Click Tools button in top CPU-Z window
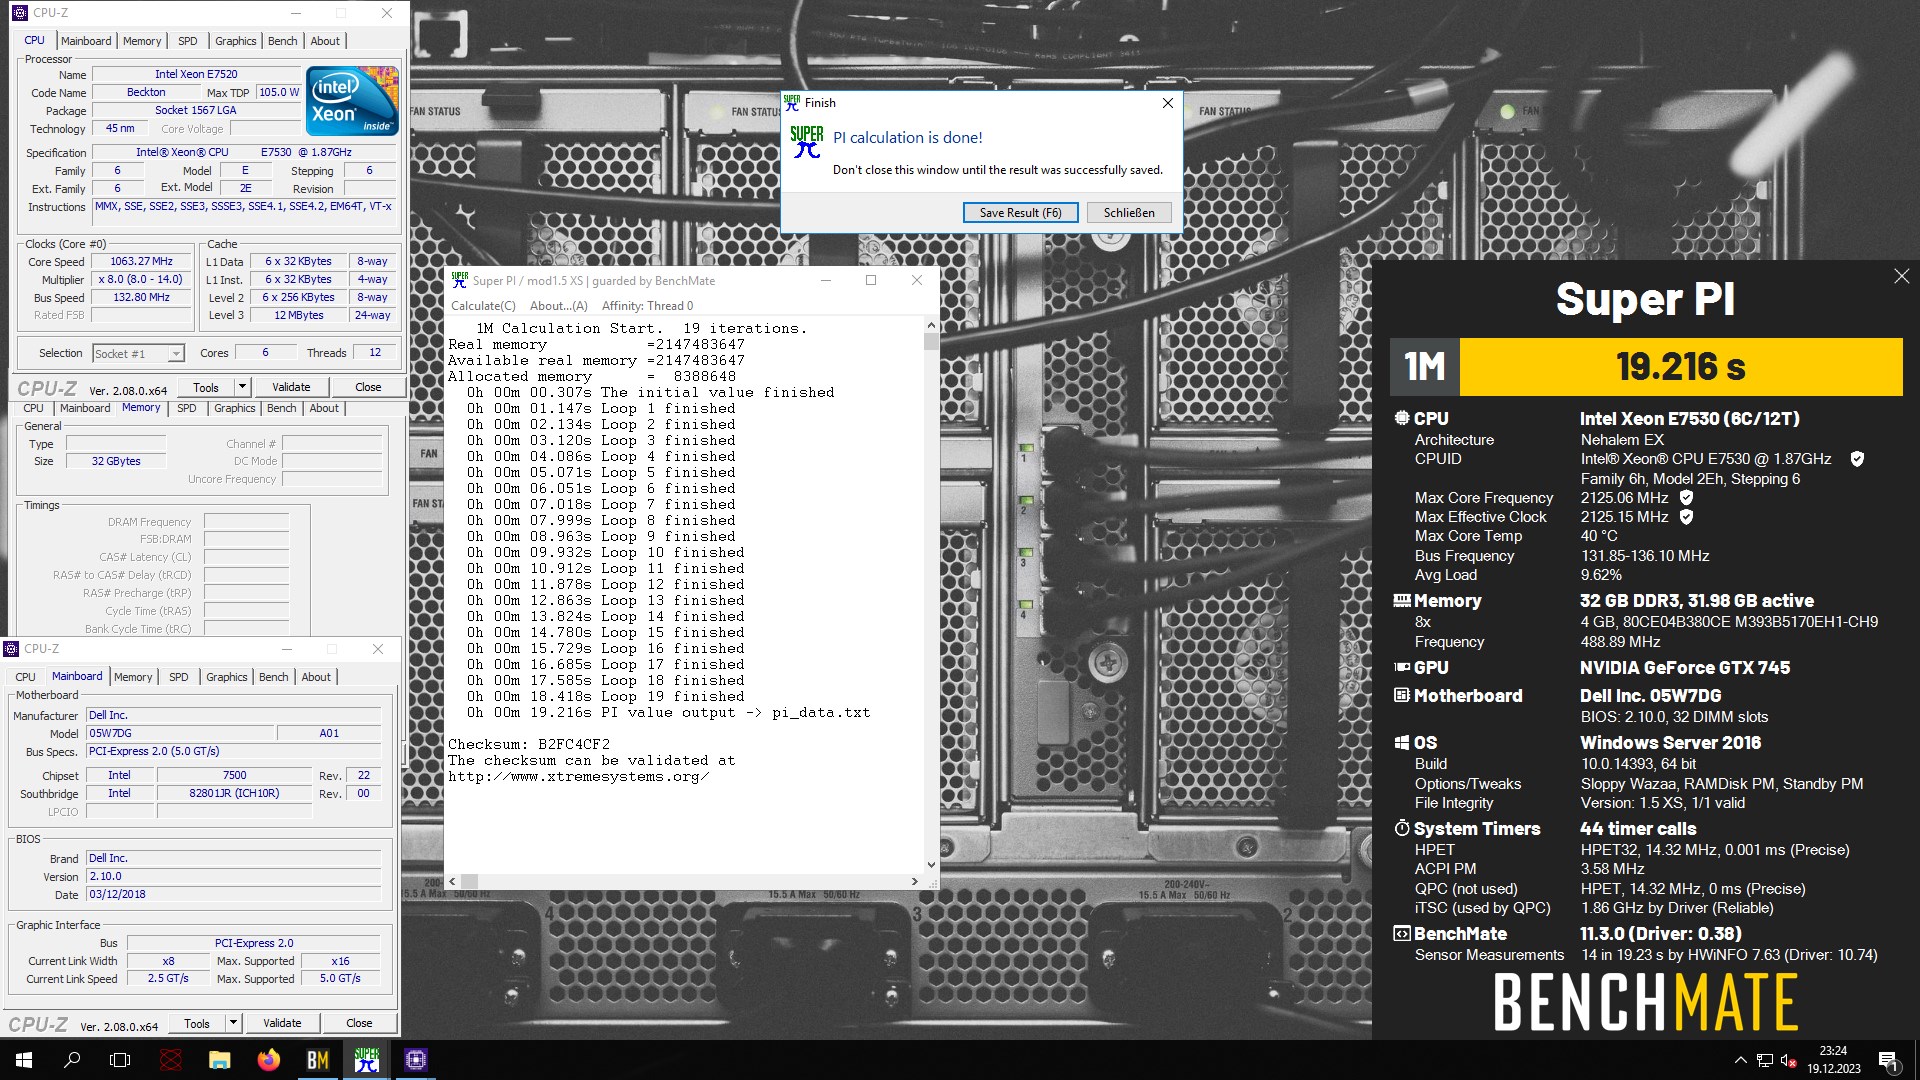 click(x=206, y=387)
